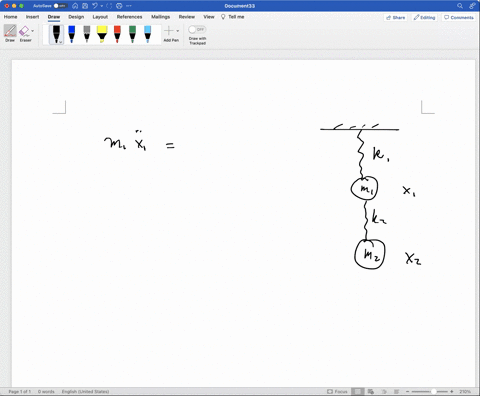Screen dimensions: 480x396
Task: Click the Undo icon
Action: [x=95, y=6]
